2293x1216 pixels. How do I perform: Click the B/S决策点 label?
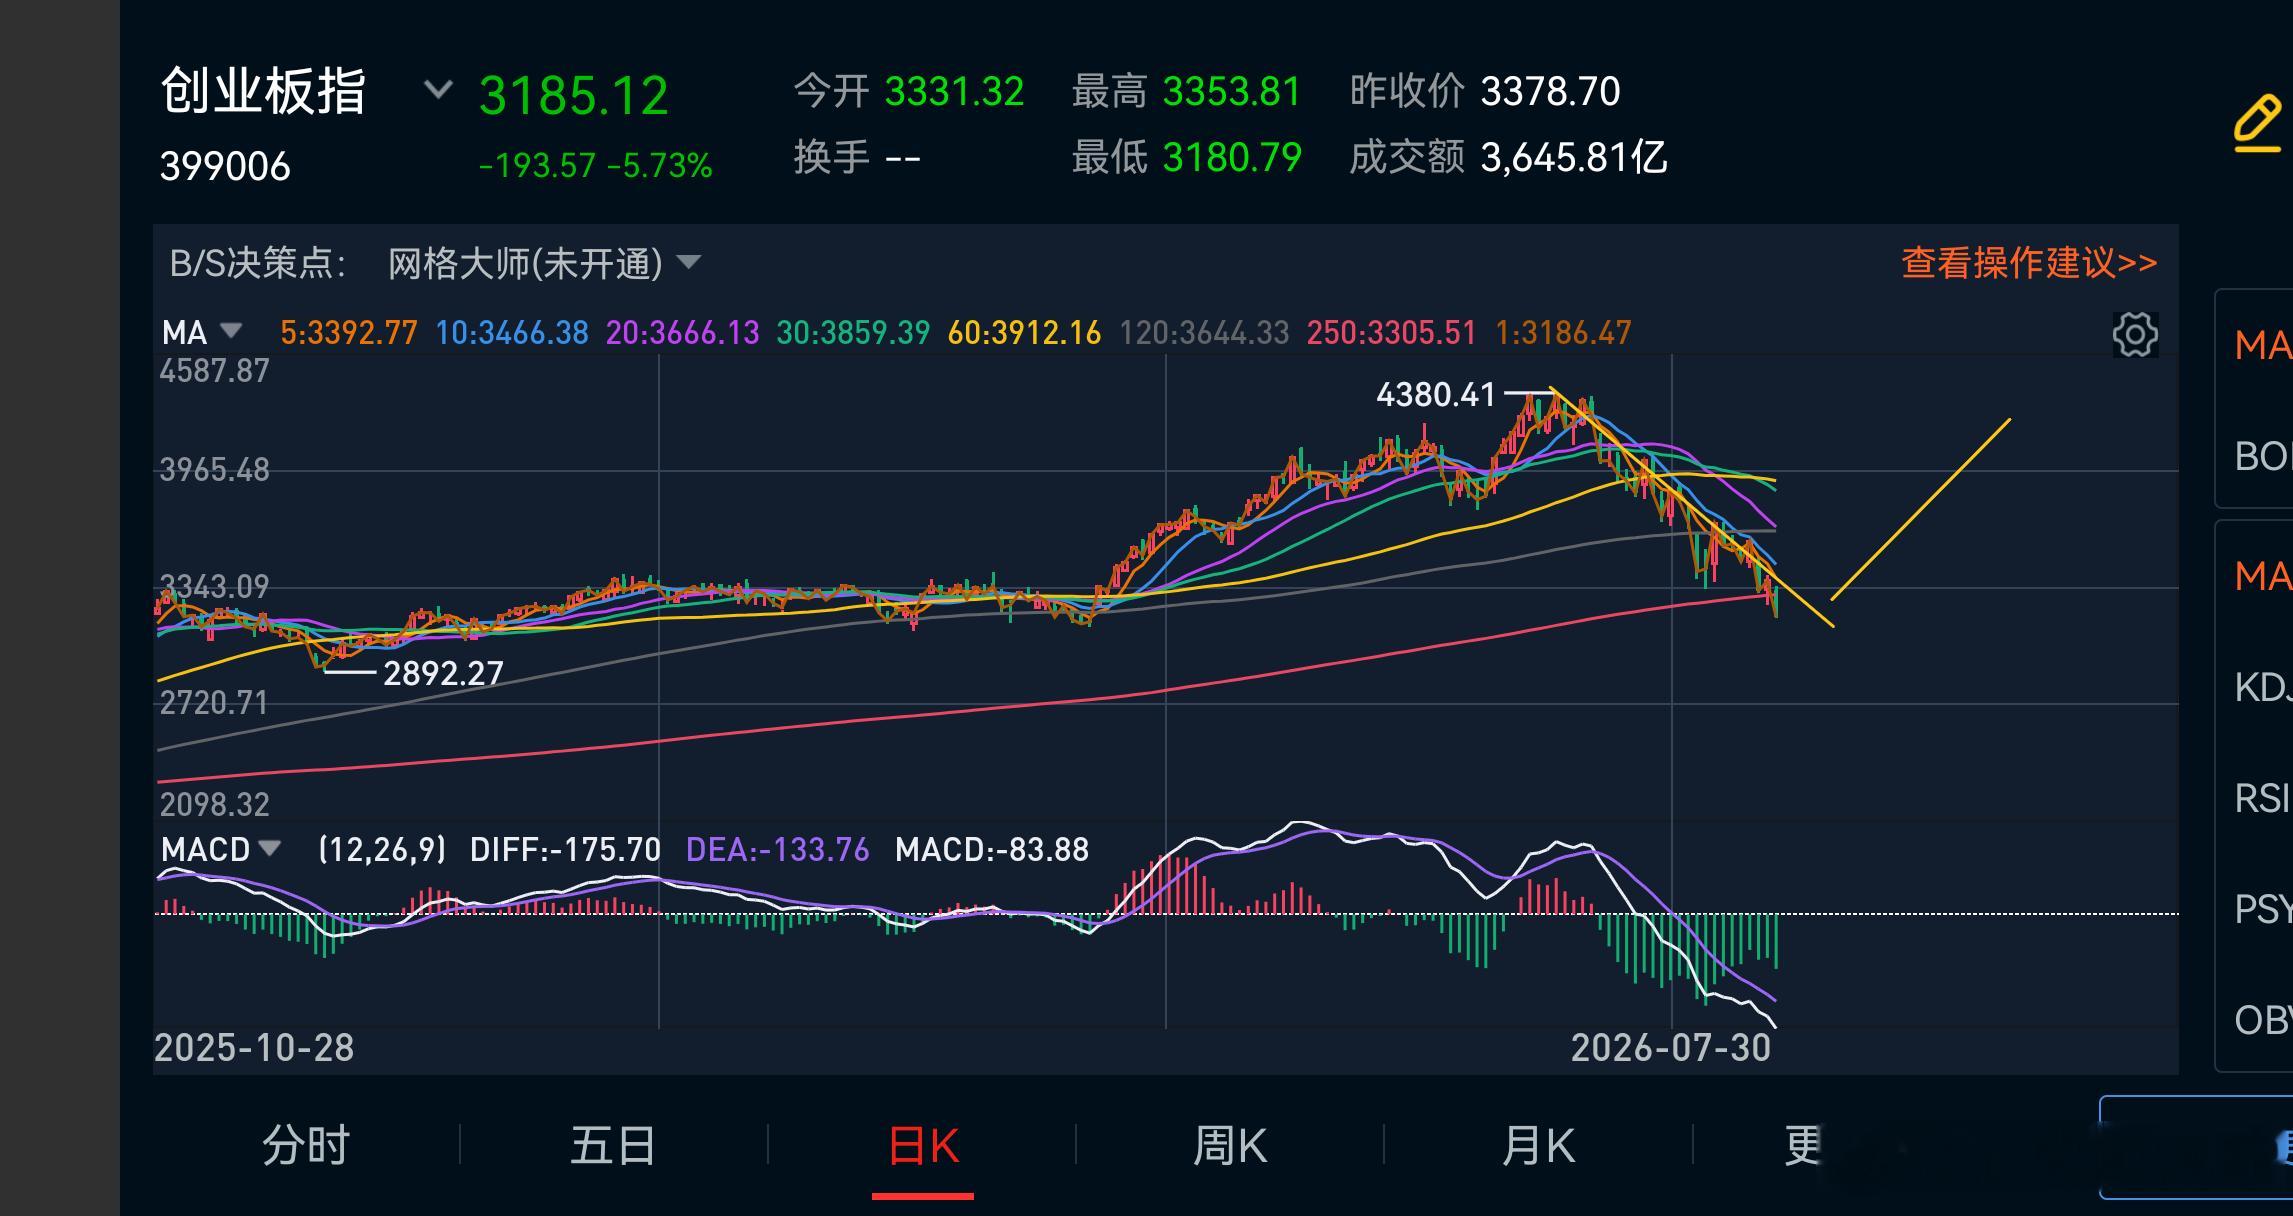[258, 263]
